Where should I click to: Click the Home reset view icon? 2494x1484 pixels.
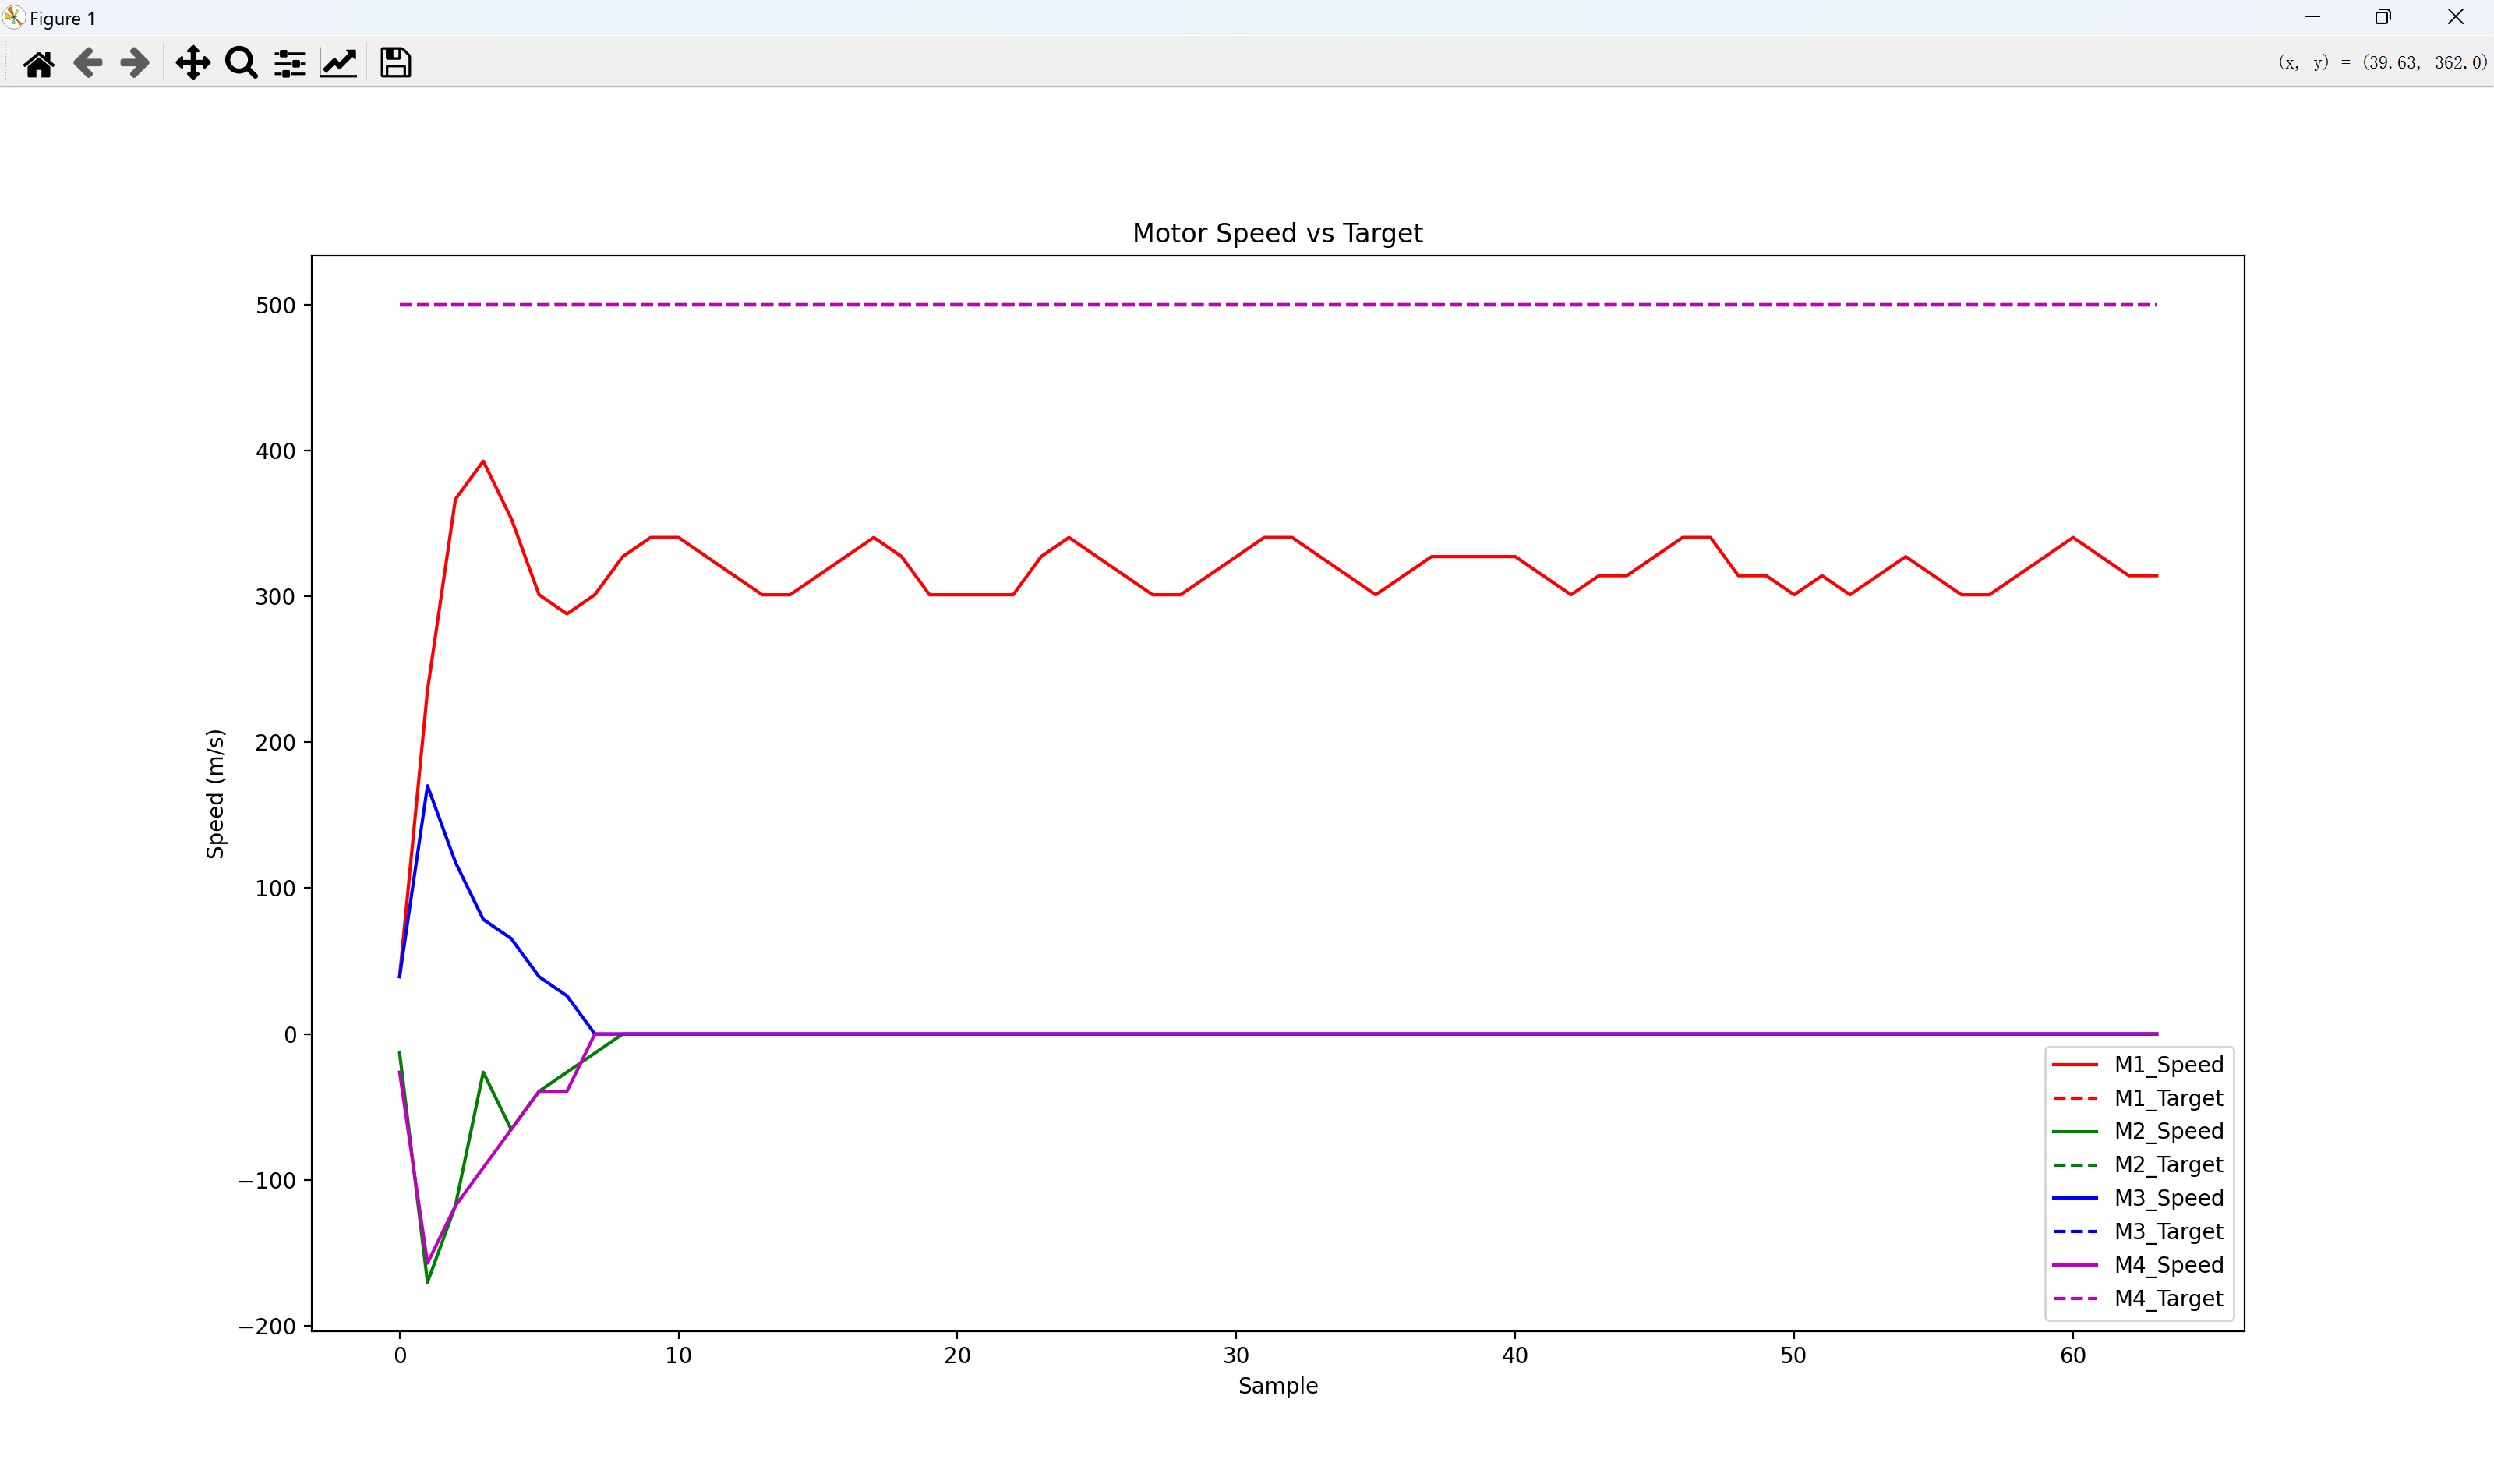point(39,64)
